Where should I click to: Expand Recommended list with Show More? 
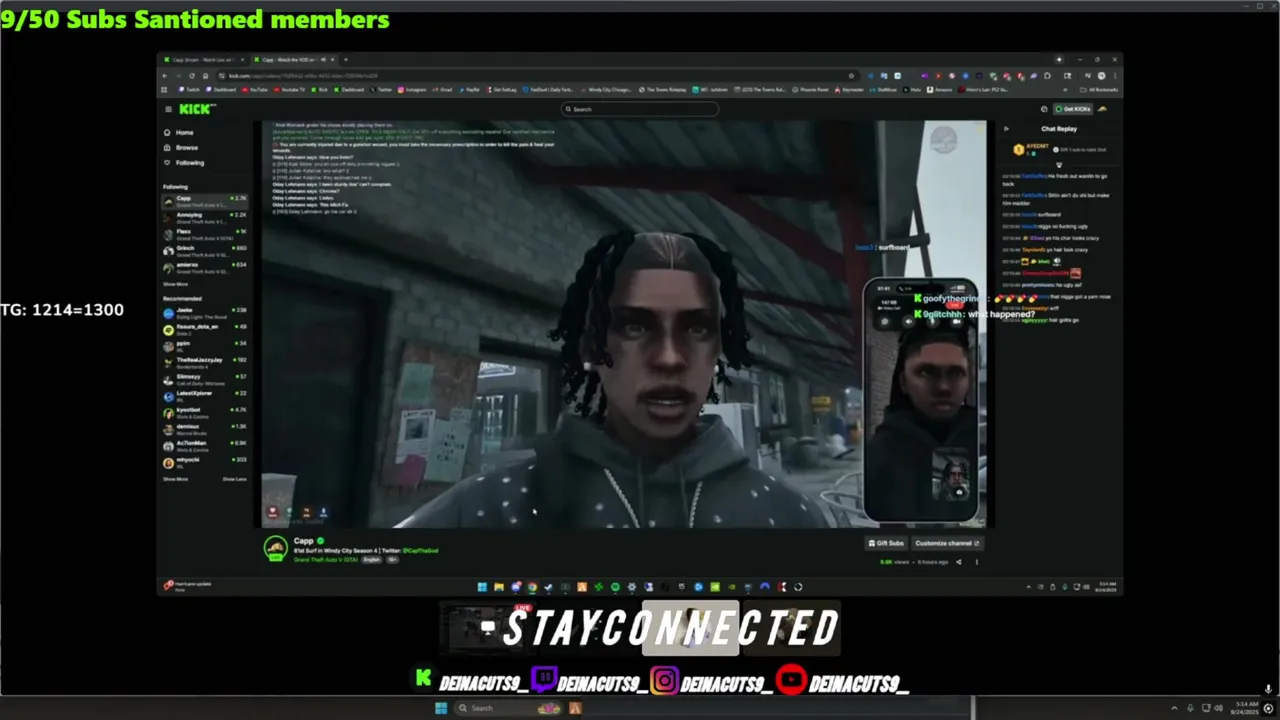(x=175, y=479)
